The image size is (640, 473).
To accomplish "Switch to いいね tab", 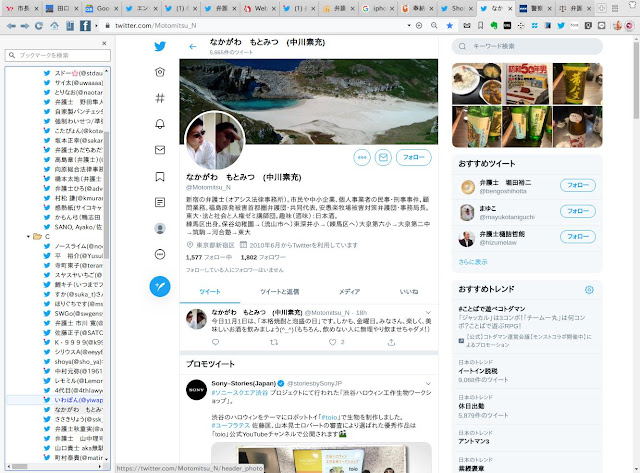I will click(x=409, y=292).
